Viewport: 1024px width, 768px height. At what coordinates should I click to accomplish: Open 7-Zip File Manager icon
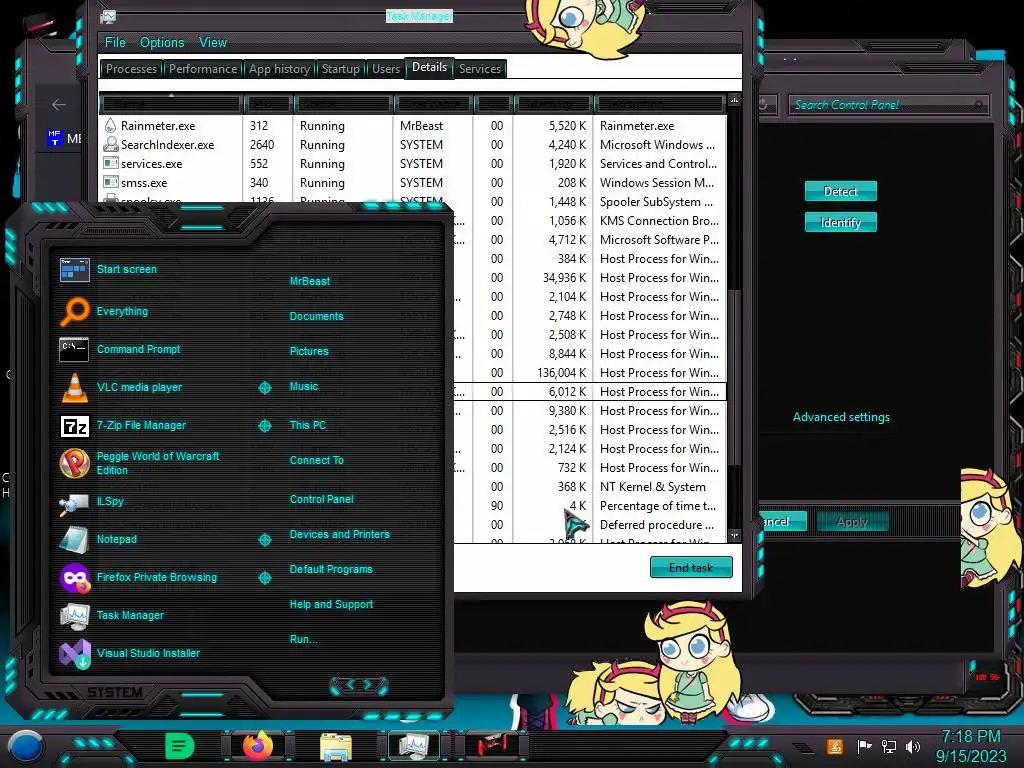click(74, 426)
